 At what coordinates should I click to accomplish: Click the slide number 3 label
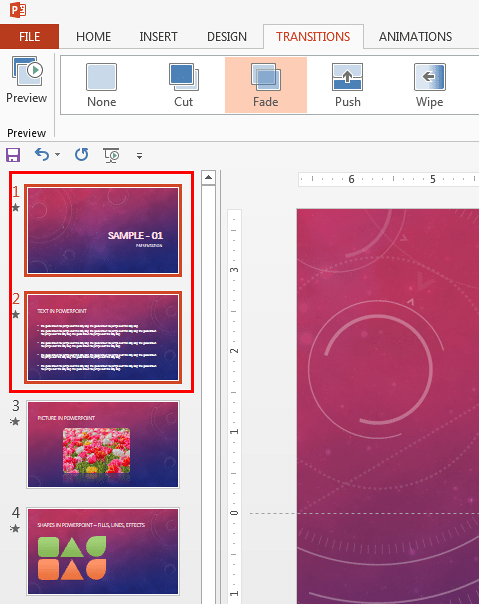pos(15,406)
